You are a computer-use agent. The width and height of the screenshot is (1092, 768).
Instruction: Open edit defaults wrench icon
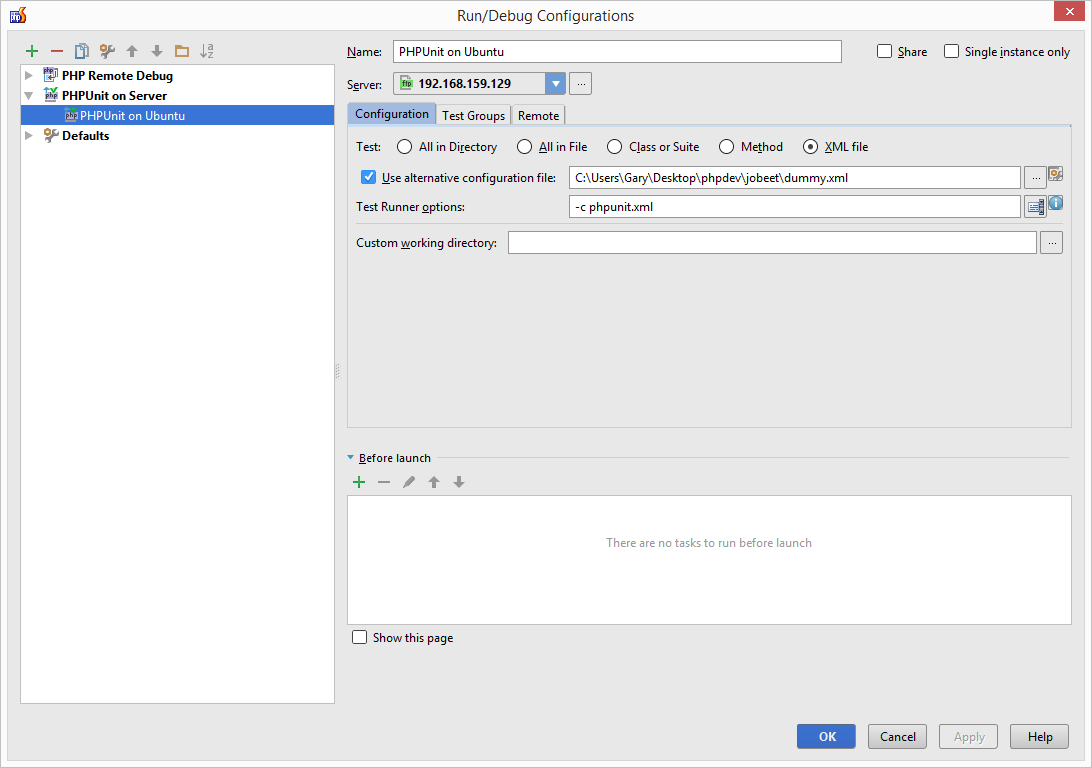[107, 51]
